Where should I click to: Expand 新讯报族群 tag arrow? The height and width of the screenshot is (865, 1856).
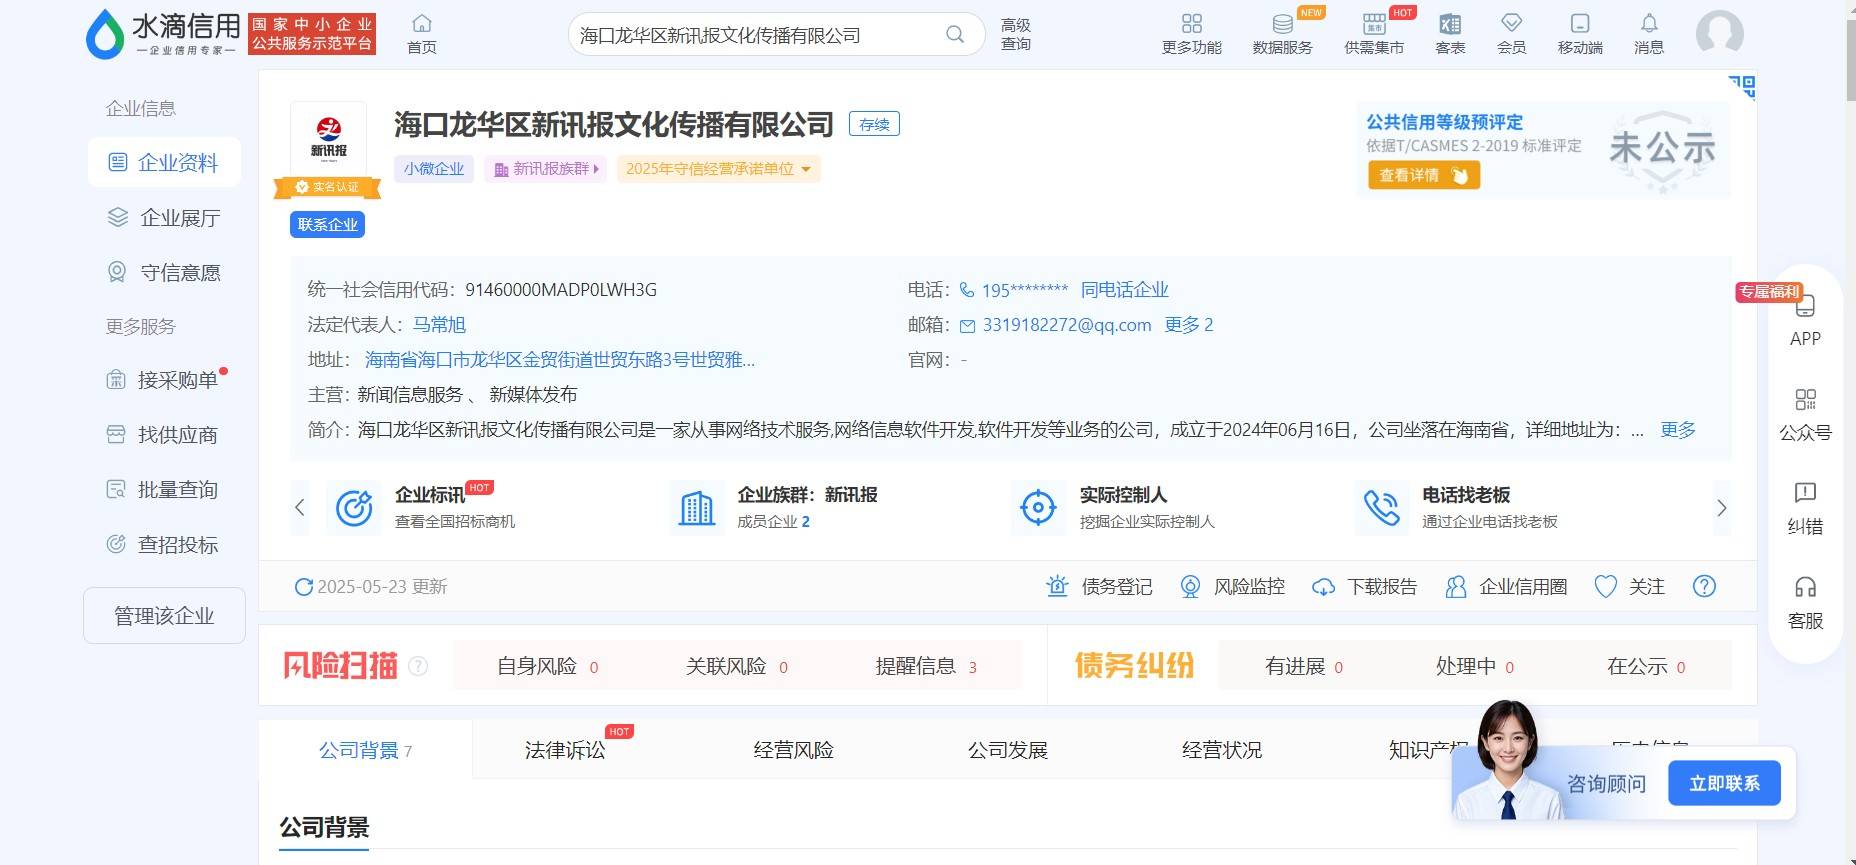click(596, 169)
